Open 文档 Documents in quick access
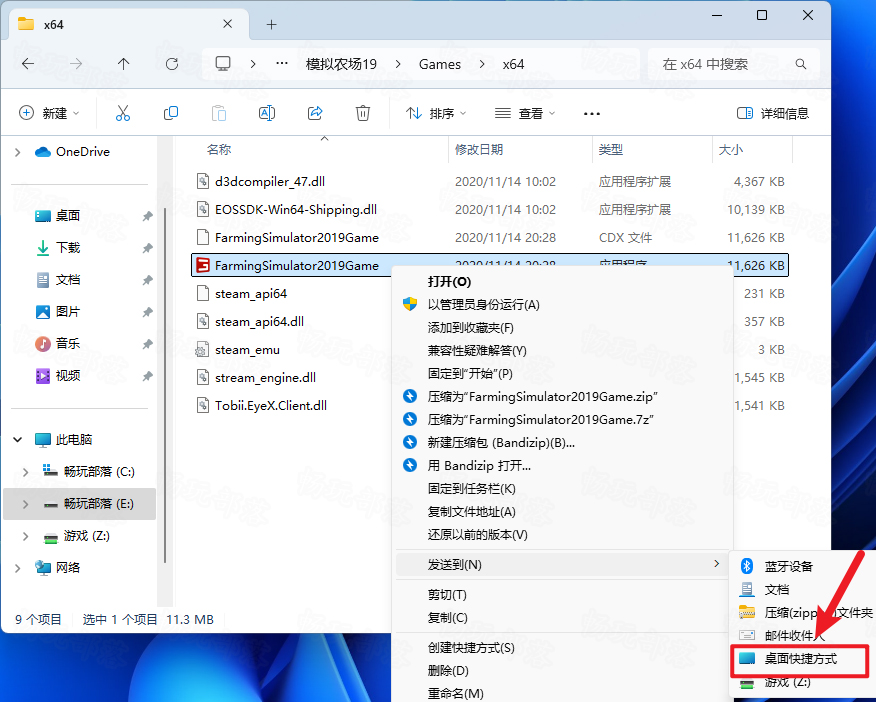This screenshot has height=702, width=876. click(x=68, y=280)
